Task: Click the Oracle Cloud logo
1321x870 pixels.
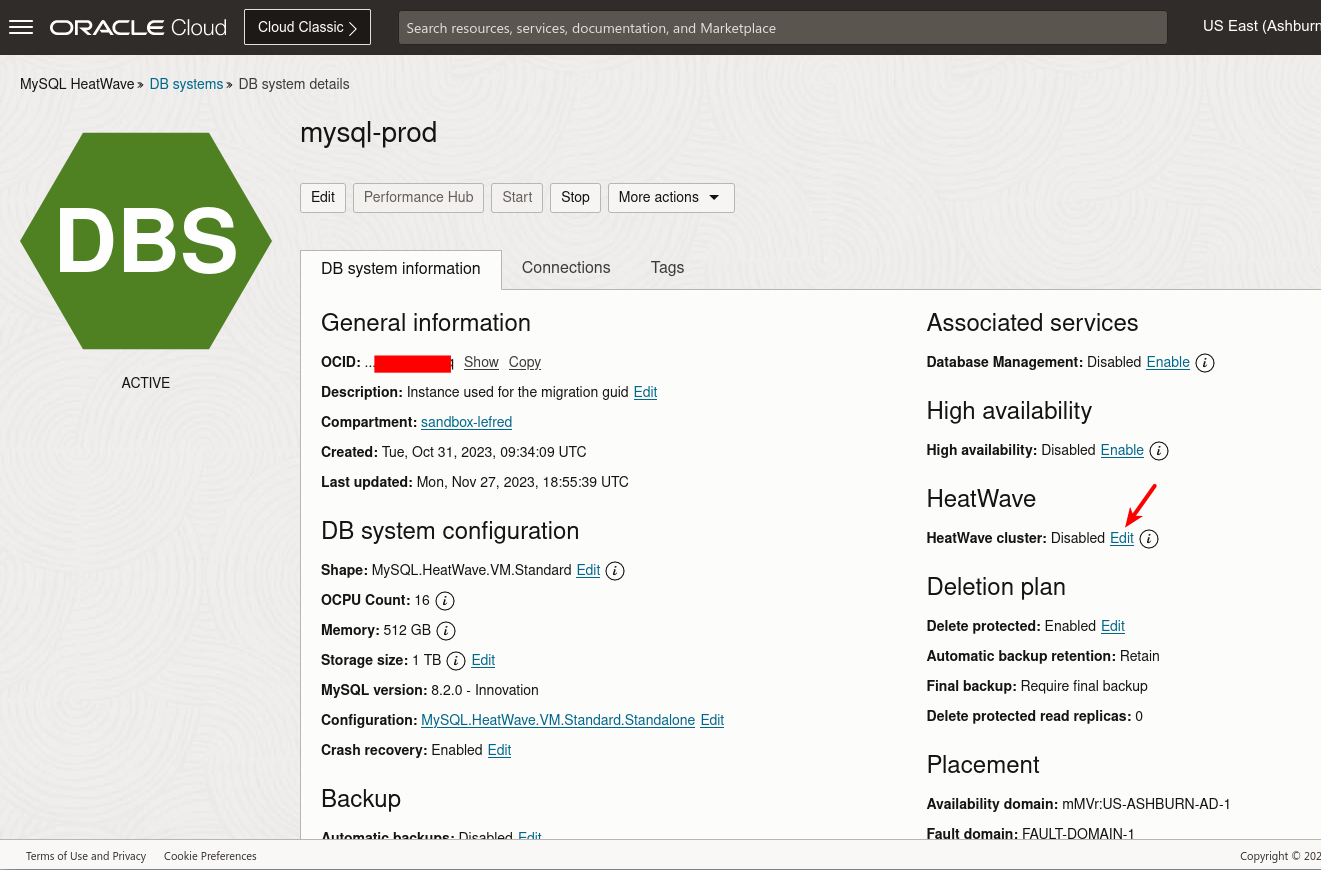Action: pyautogui.click(x=139, y=27)
